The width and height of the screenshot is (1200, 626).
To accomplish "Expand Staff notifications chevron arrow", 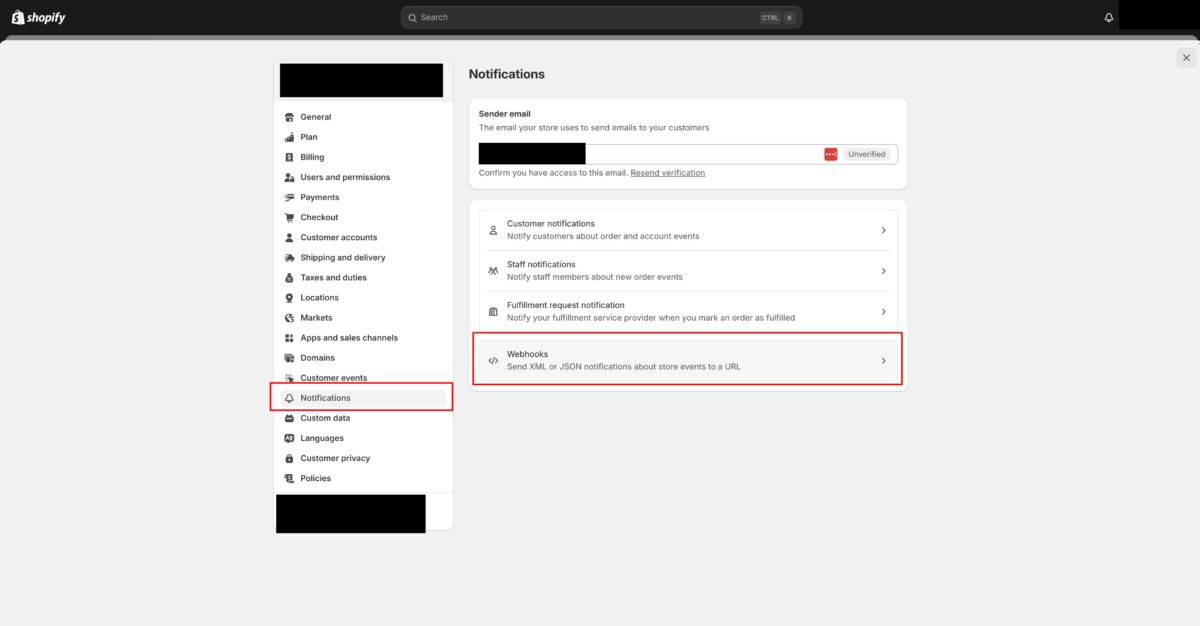I will (x=883, y=271).
